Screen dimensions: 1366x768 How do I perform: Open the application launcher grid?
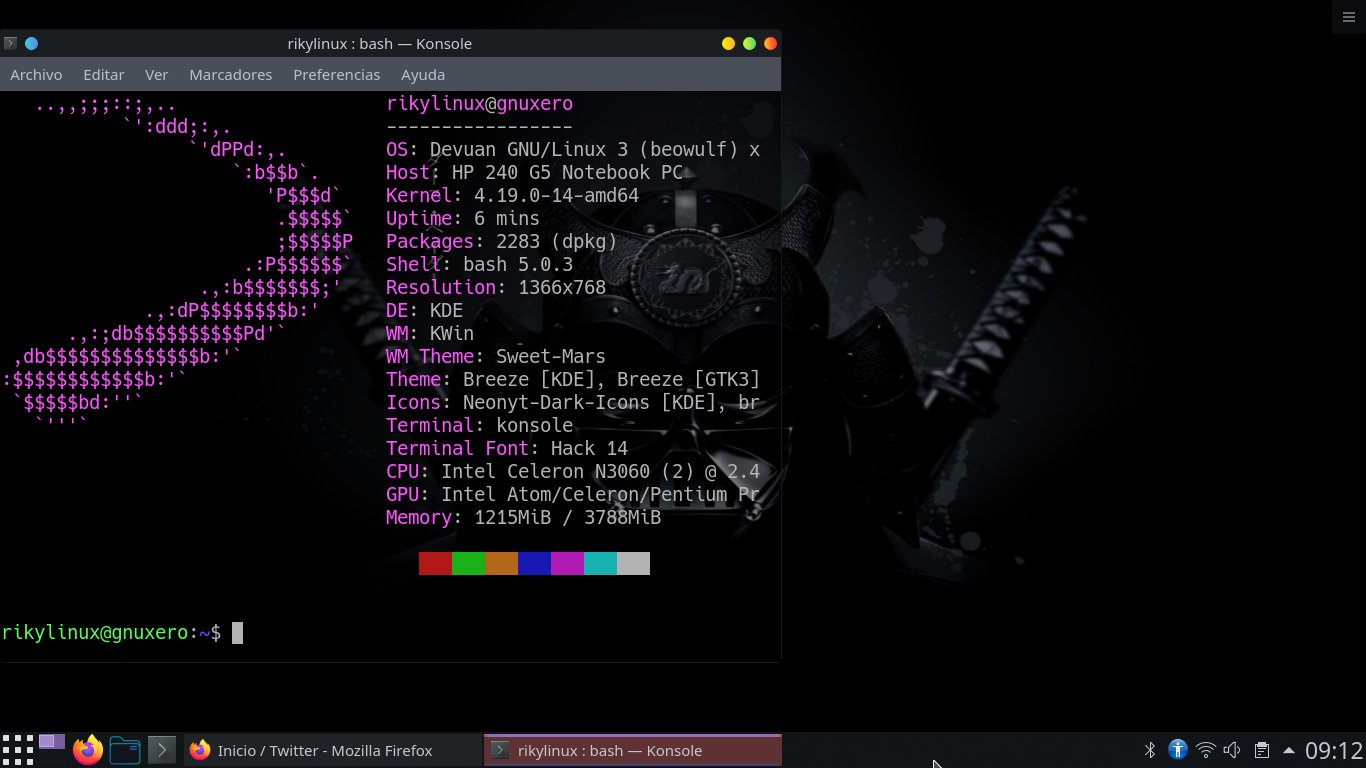point(18,749)
